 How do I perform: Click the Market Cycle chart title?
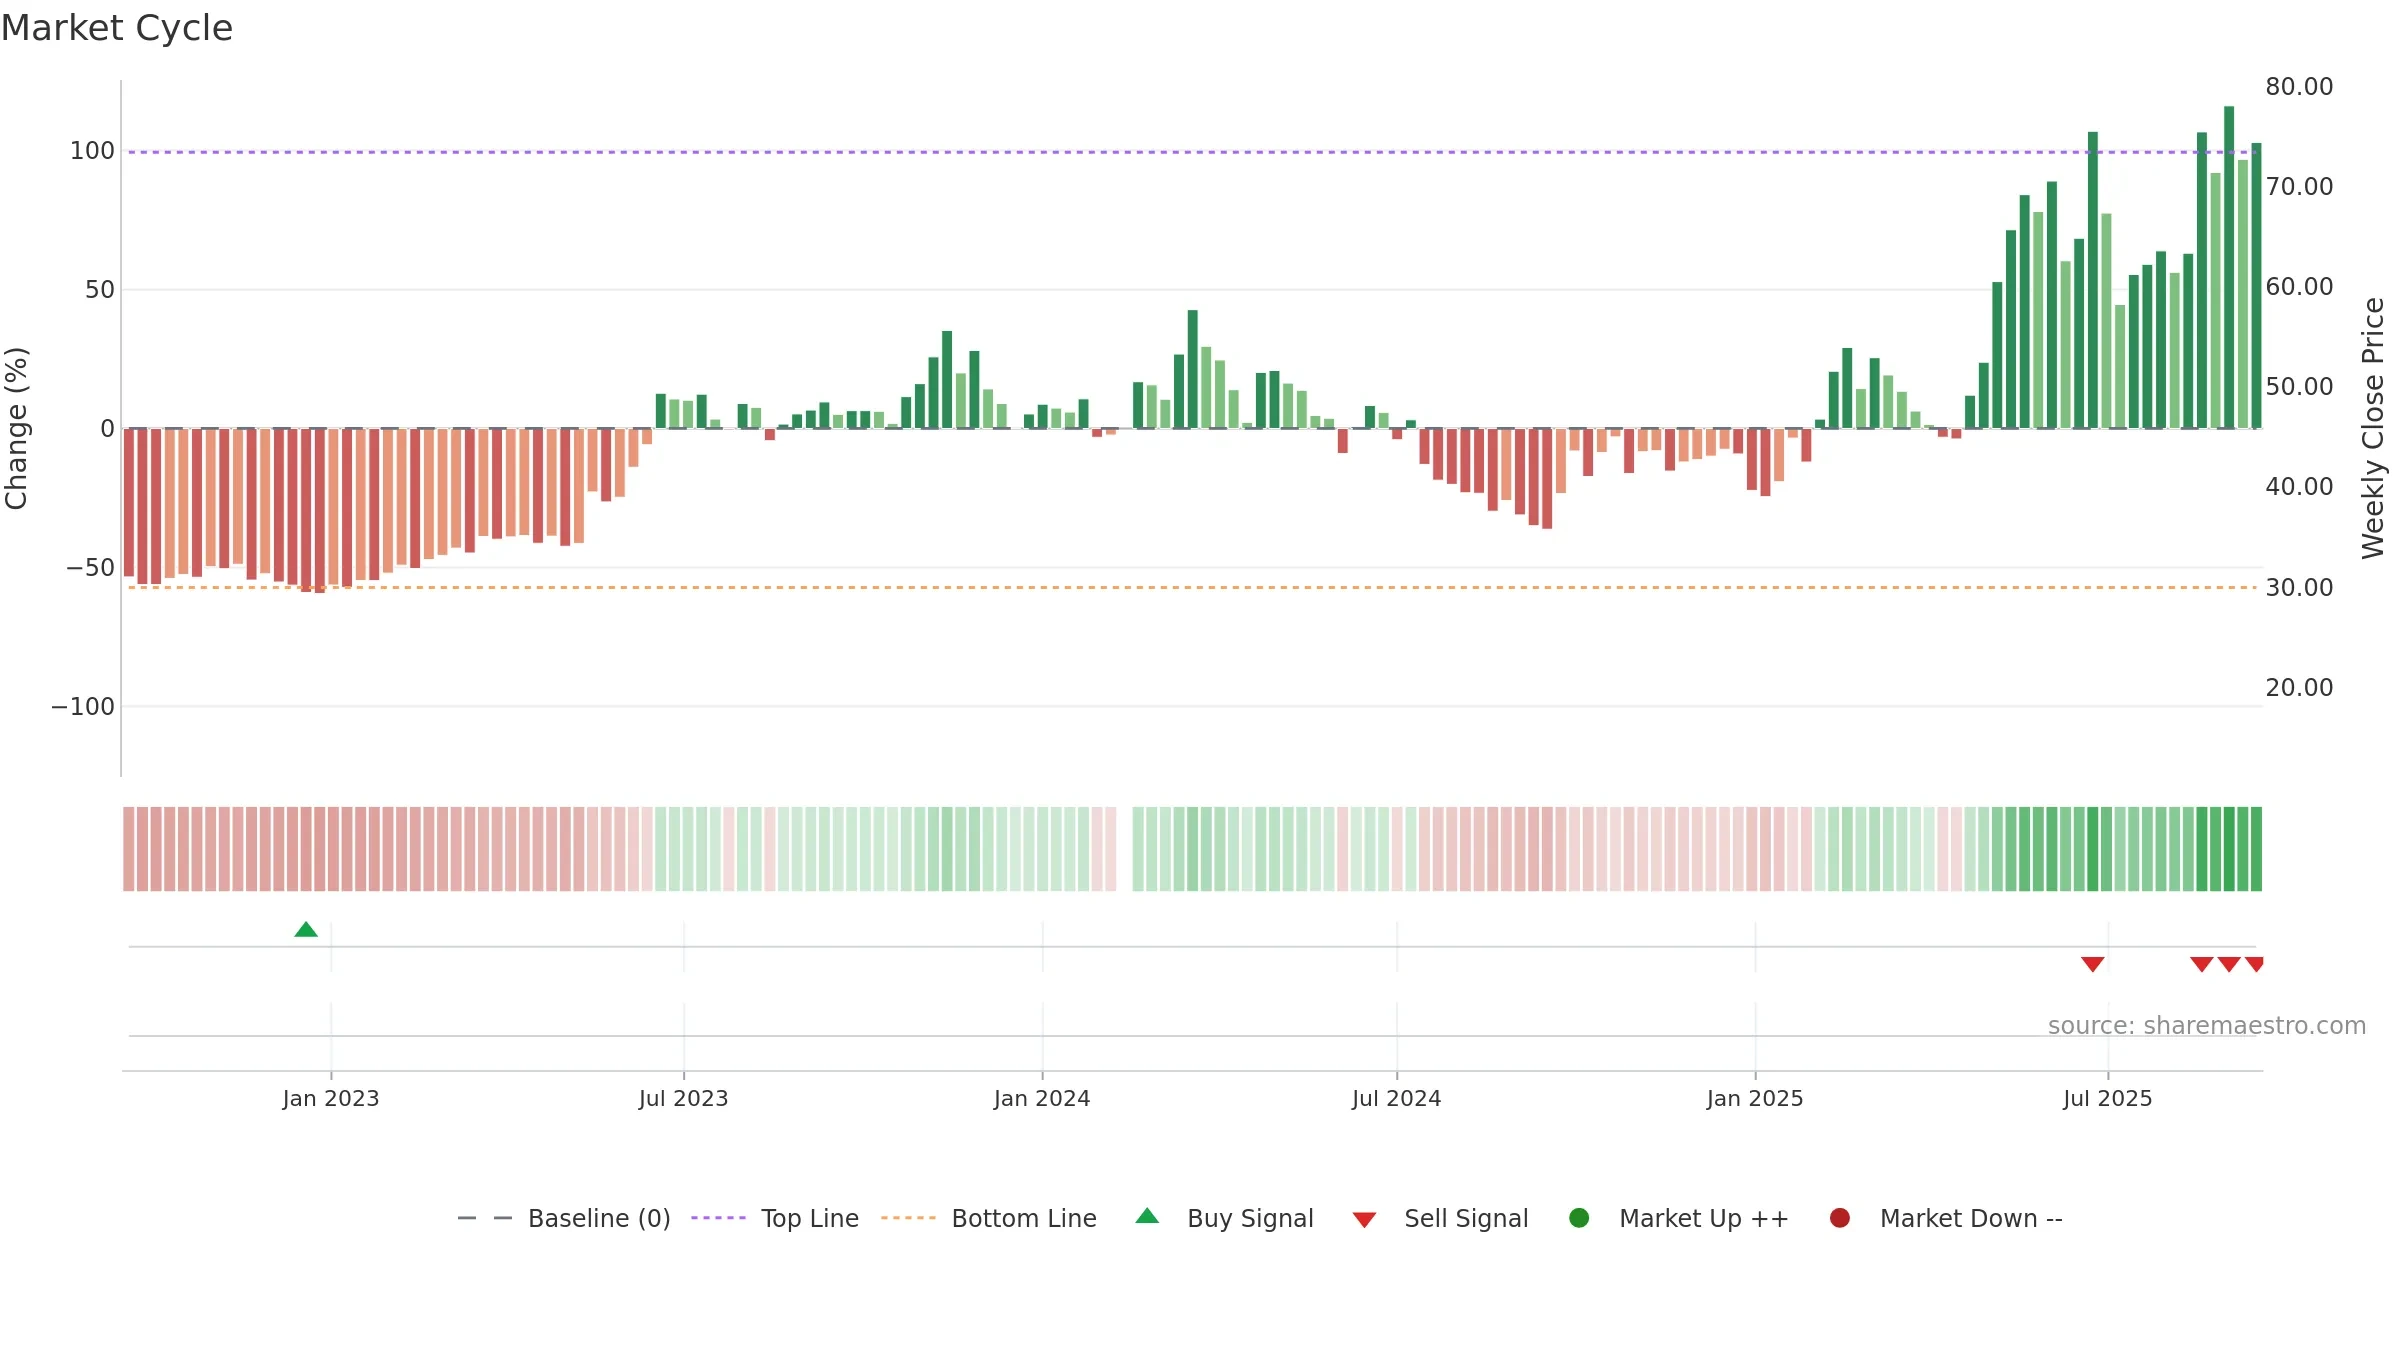117,28
